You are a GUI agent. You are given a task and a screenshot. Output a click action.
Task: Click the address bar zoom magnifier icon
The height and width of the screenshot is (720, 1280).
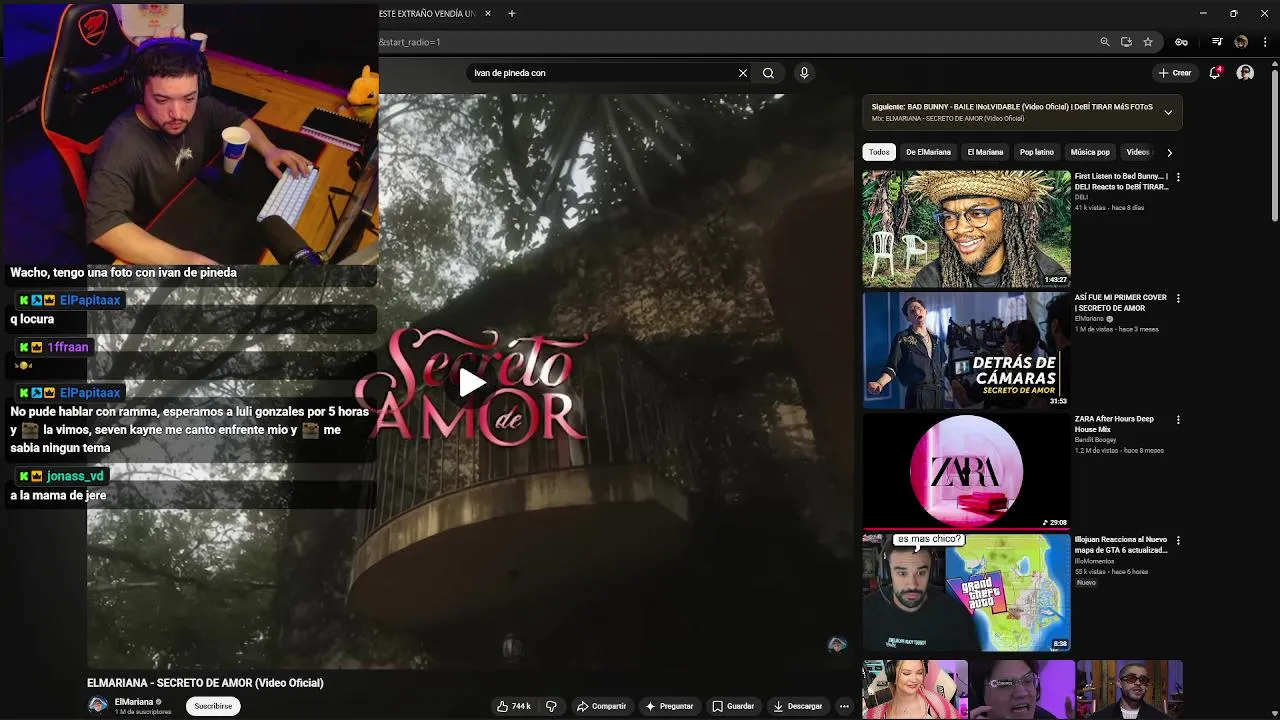1105,42
